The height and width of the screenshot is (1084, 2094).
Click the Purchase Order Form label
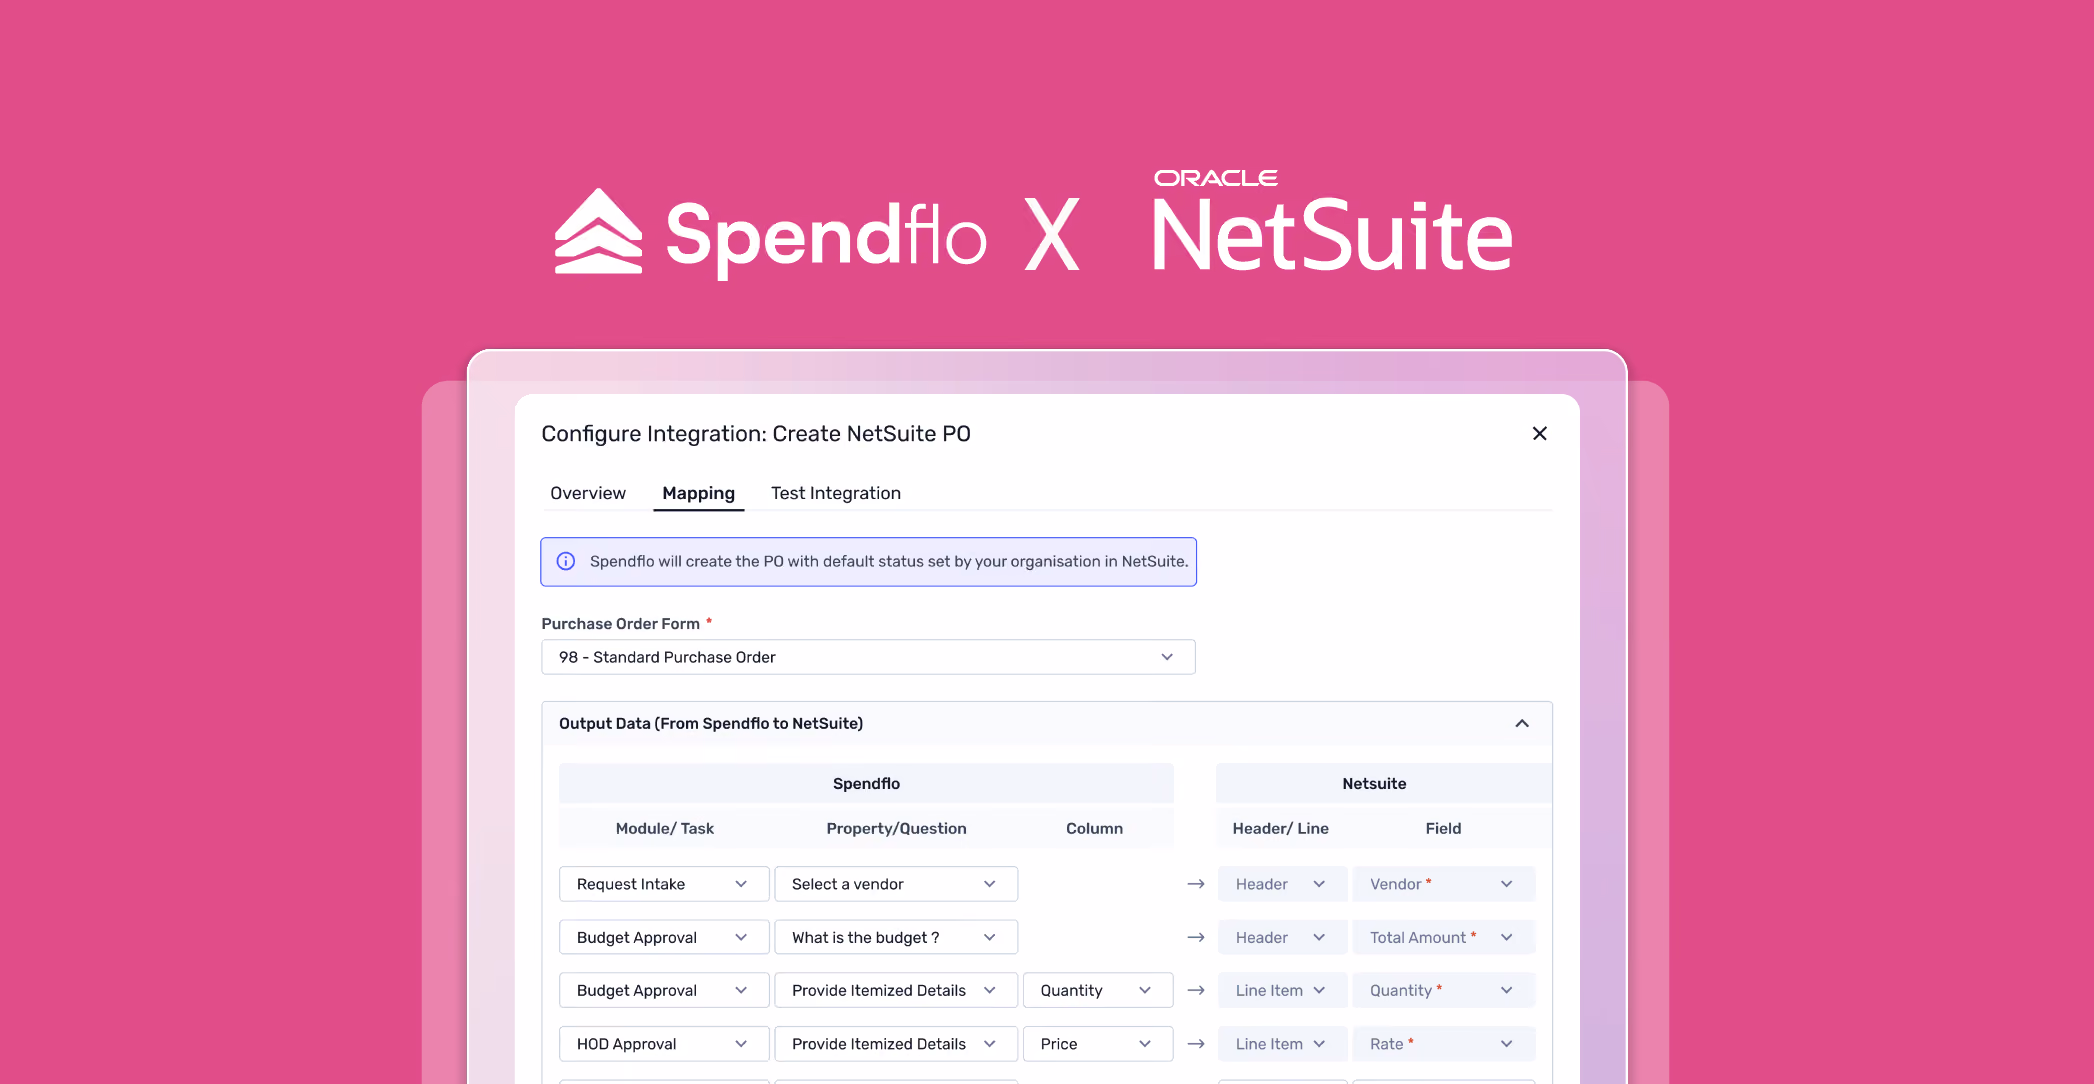tap(620, 623)
